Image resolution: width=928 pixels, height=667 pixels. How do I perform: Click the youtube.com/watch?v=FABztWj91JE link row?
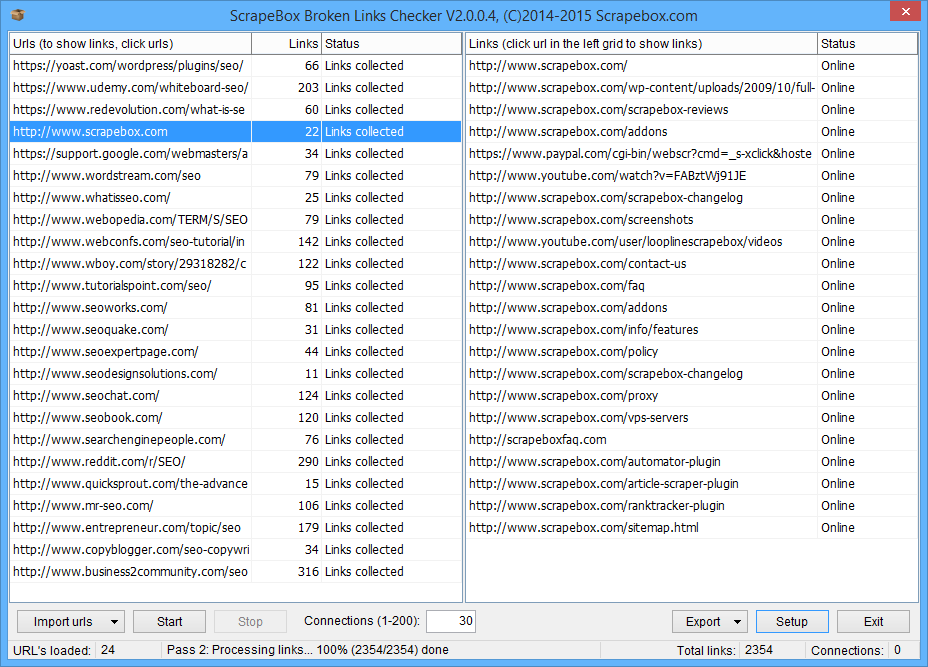pyautogui.click(x=691, y=176)
